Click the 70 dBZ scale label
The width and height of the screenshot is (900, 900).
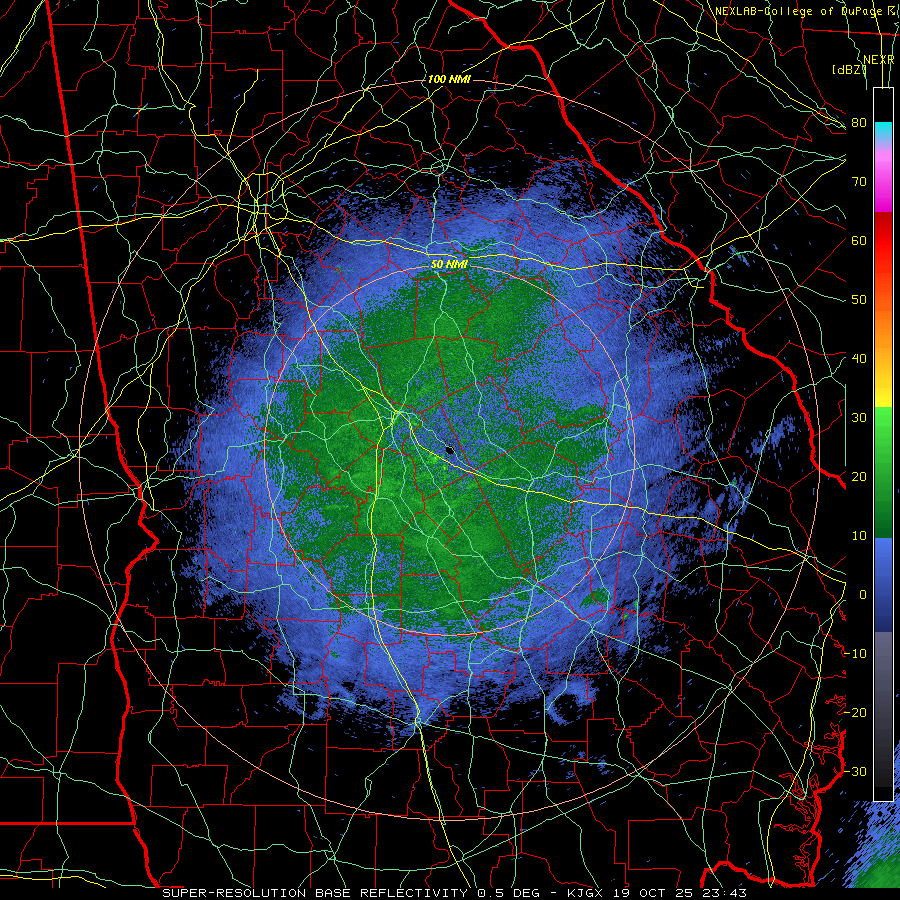(x=859, y=182)
